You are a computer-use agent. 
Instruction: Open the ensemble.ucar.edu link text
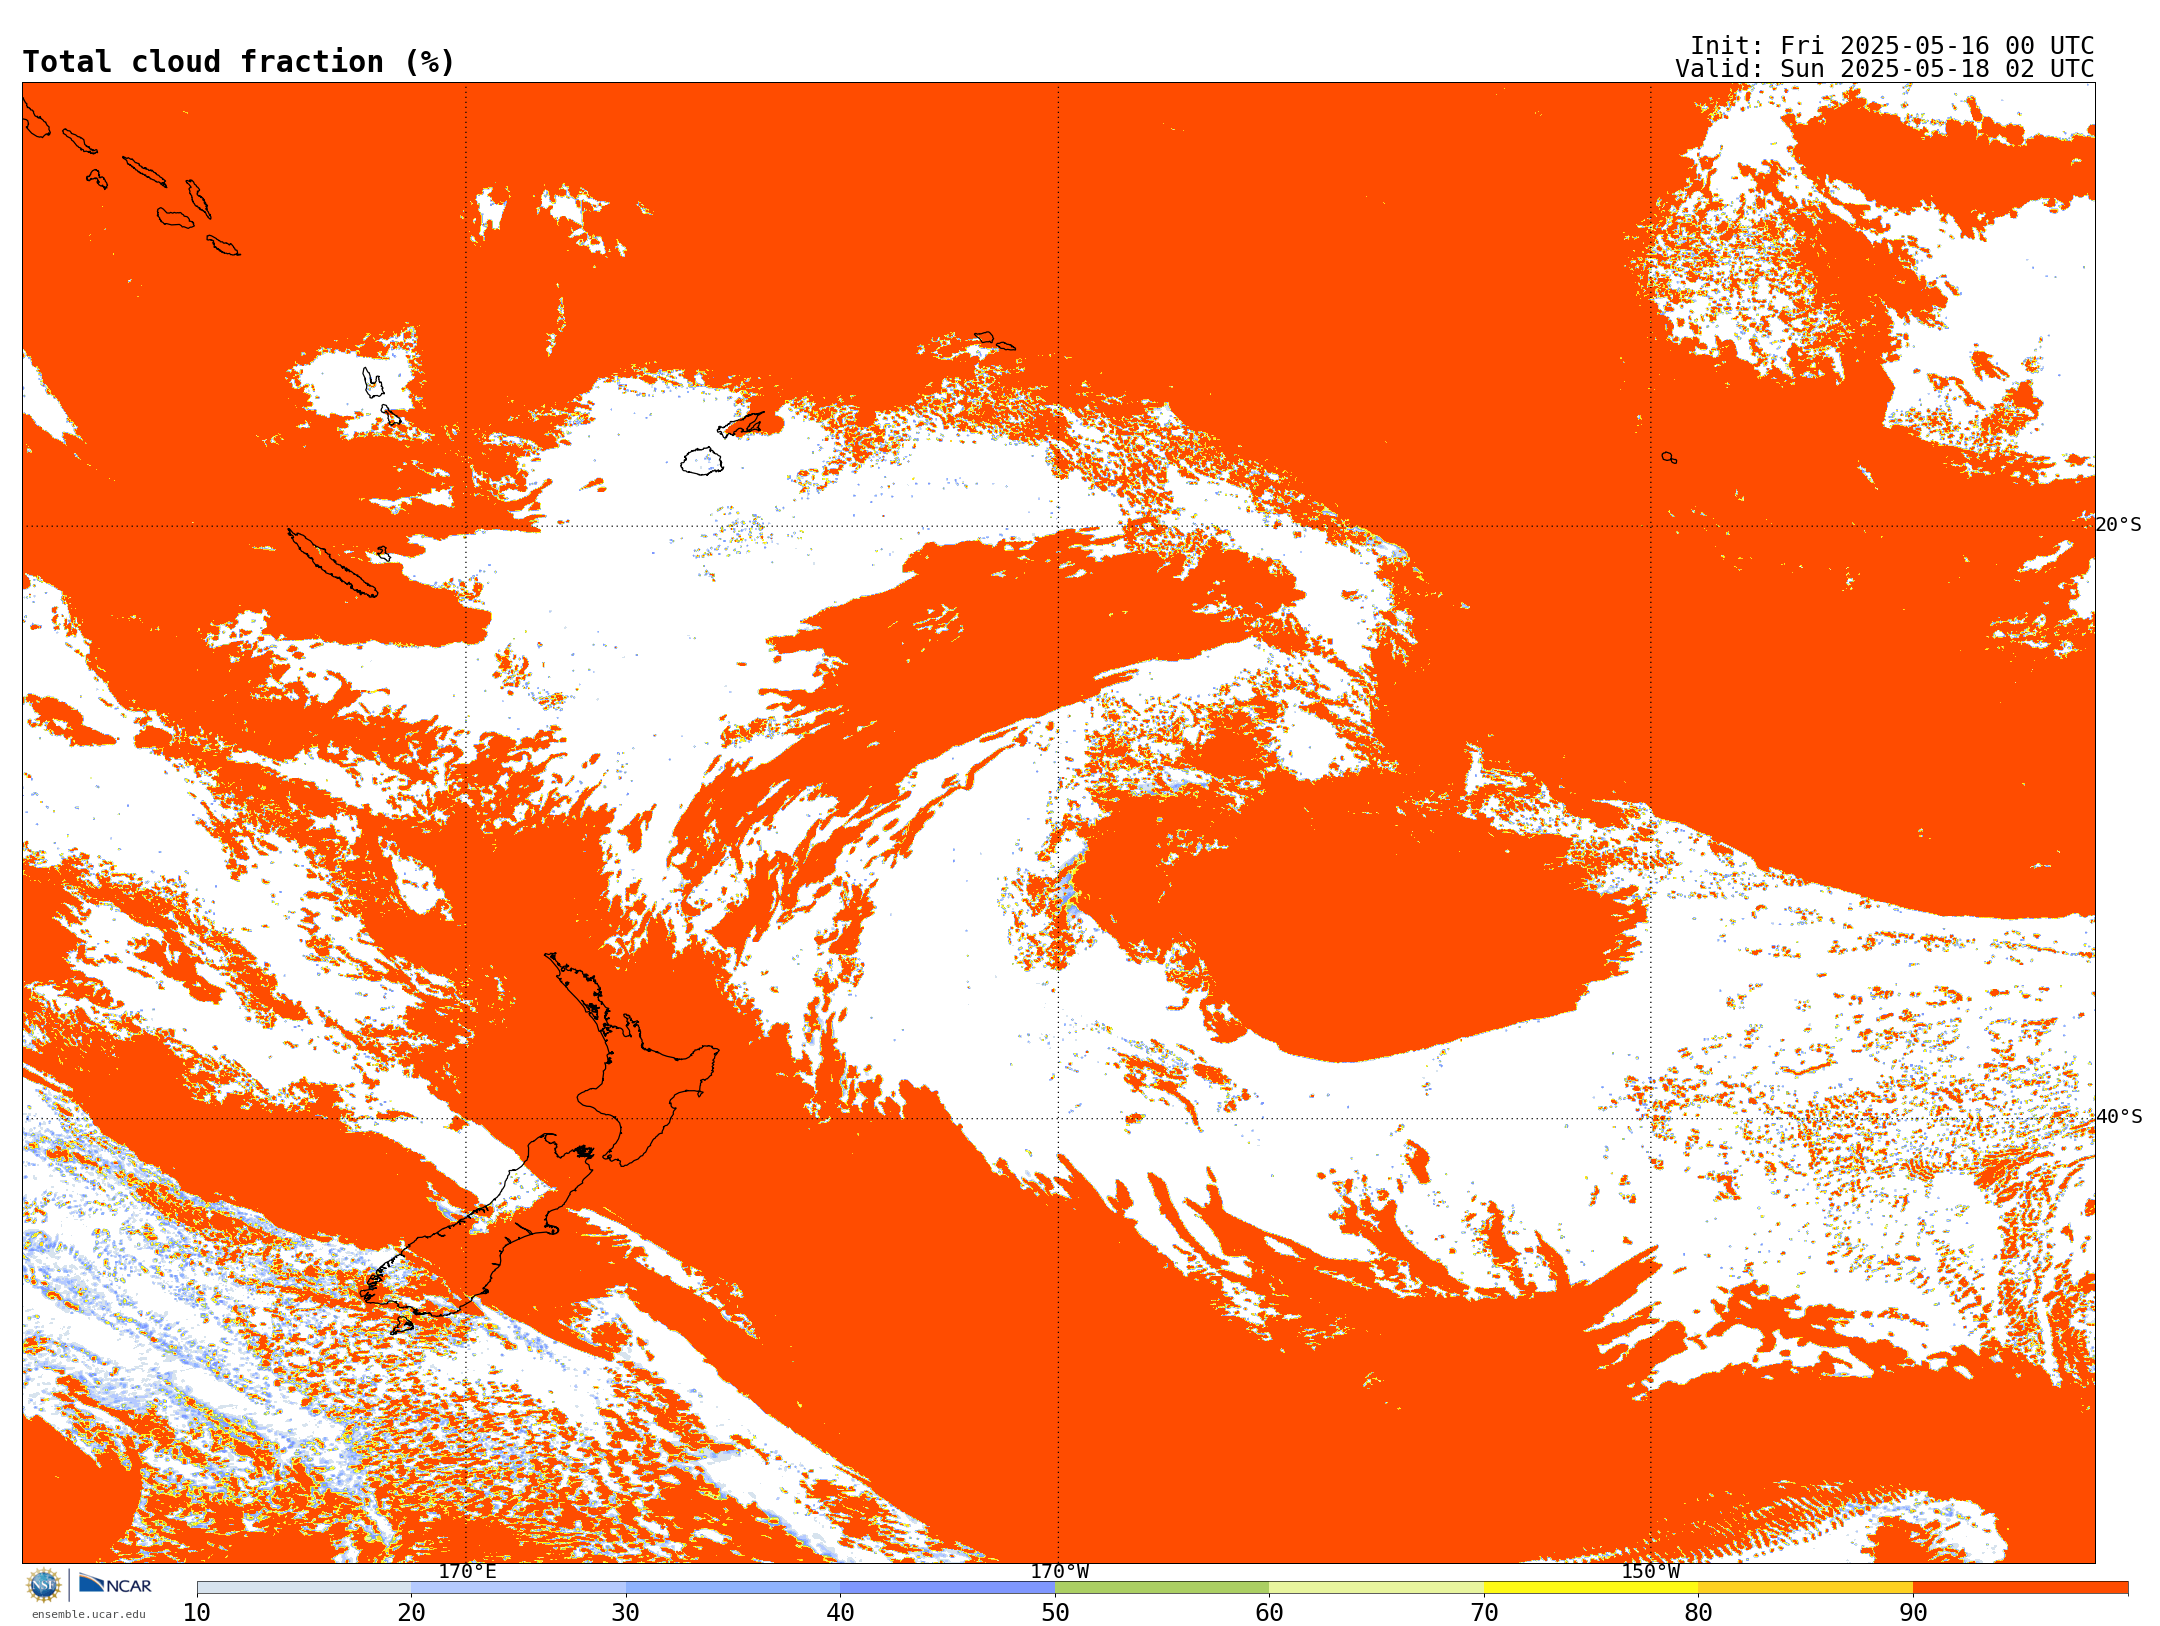point(88,1614)
